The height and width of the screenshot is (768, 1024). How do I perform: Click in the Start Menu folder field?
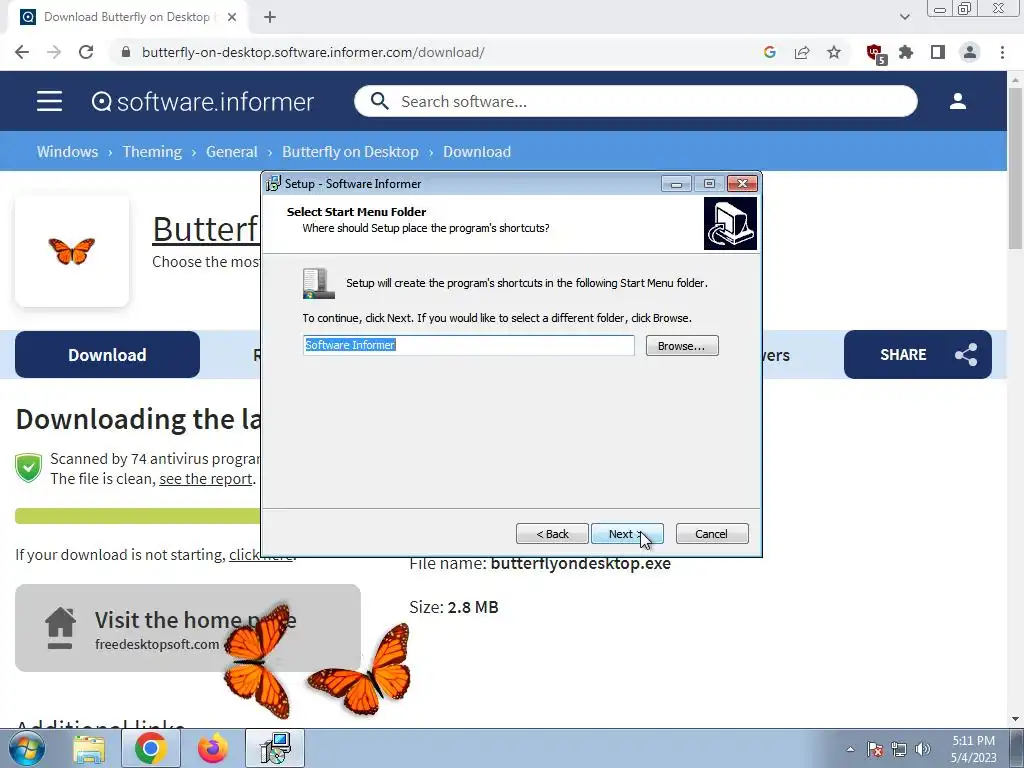468,345
